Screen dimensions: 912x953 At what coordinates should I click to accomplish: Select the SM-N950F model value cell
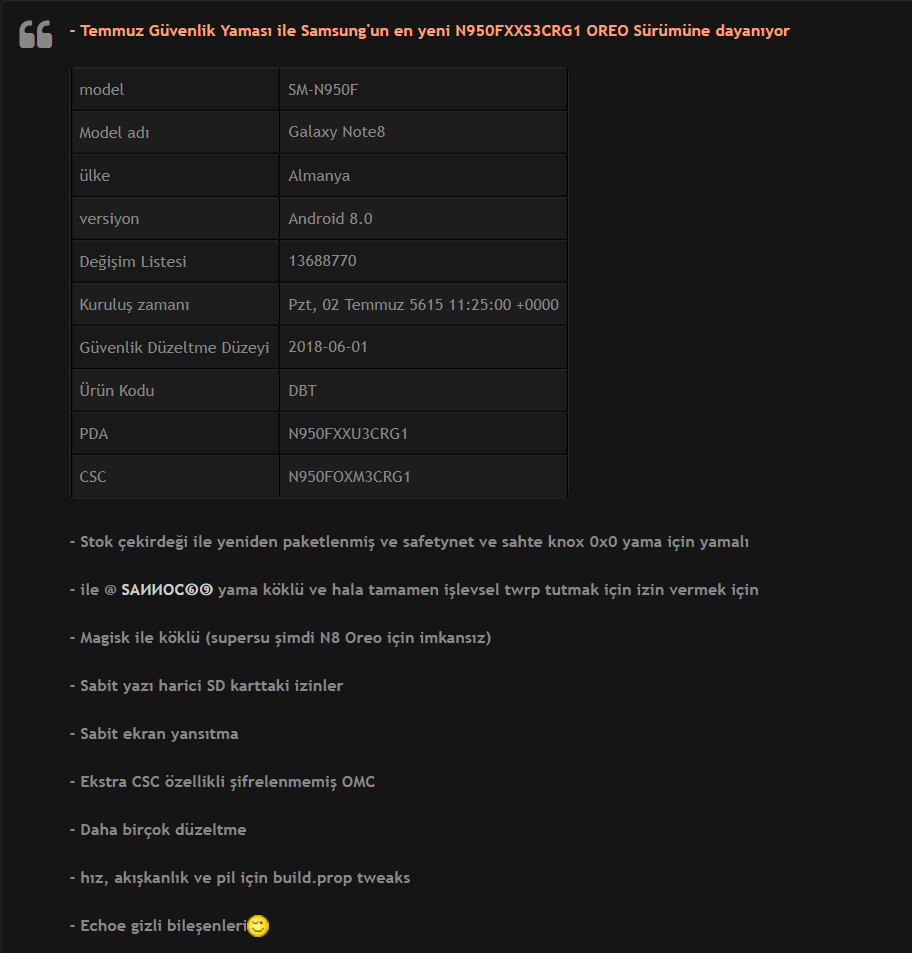(423, 89)
